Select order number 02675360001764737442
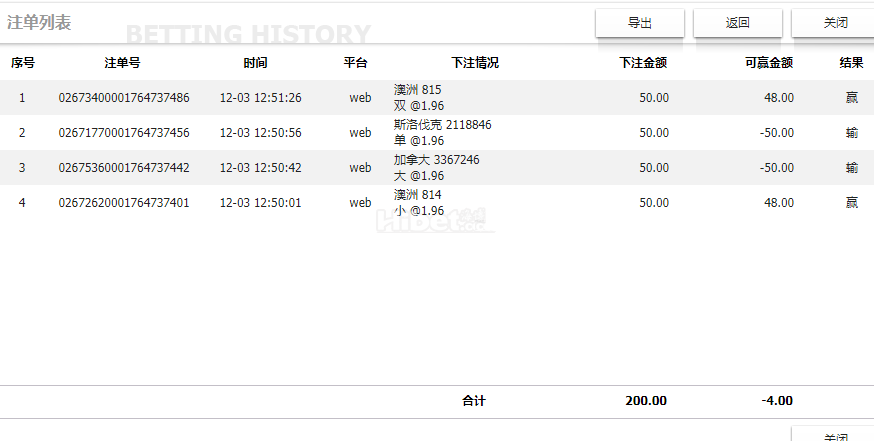The height and width of the screenshot is (441, 874). tap(124, 168)
